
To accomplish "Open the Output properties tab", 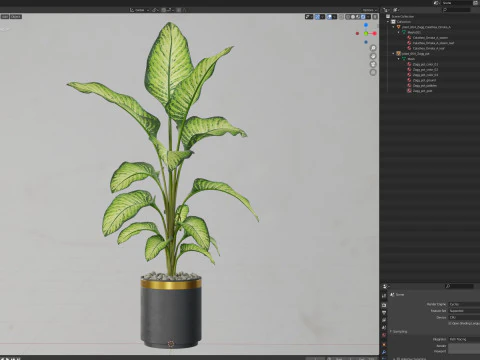I will [x=384, y=313].
